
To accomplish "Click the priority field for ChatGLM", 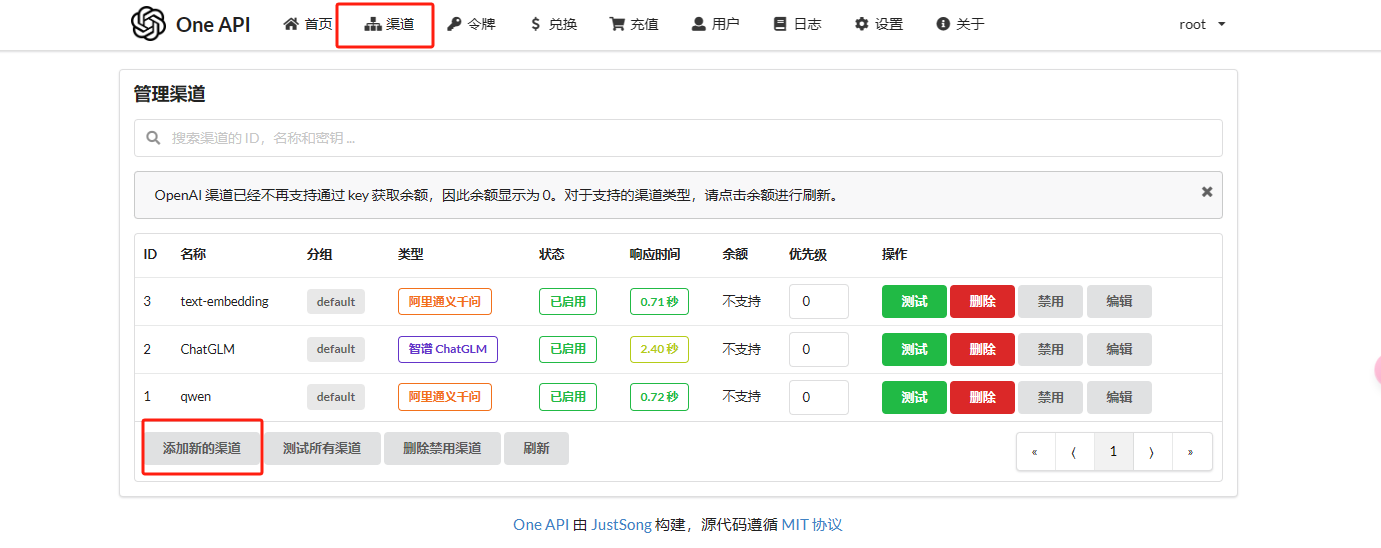I will pos(819,349).
